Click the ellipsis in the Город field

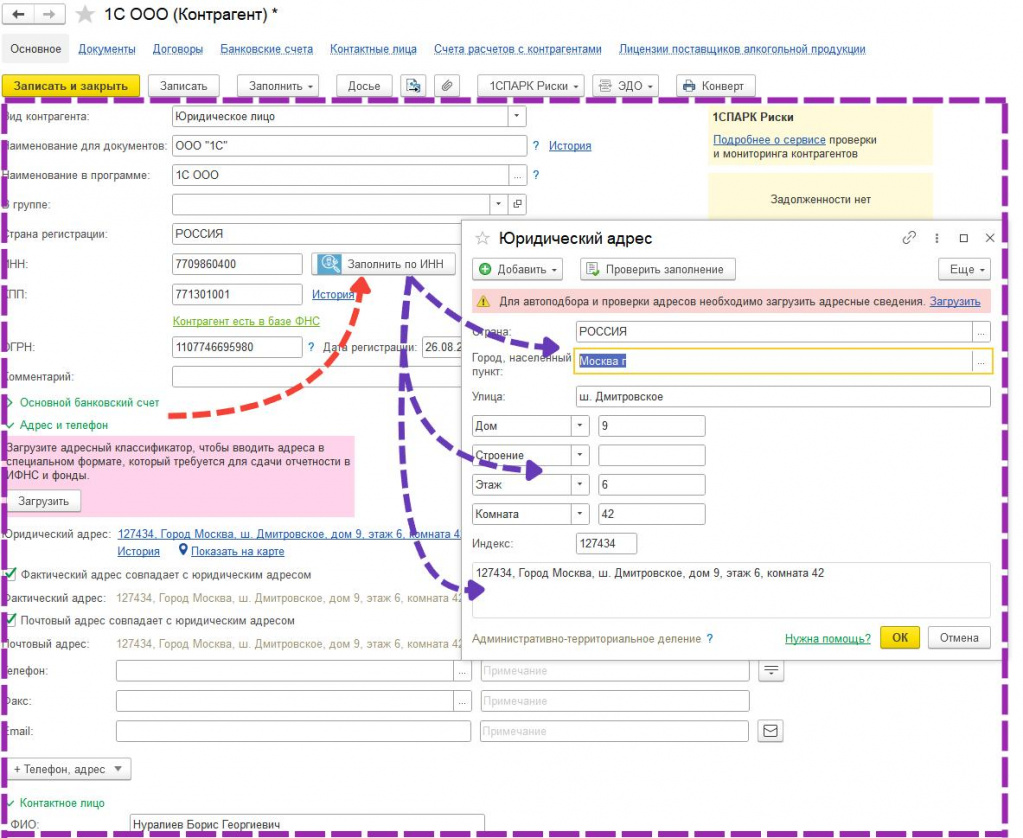[981, 361]
